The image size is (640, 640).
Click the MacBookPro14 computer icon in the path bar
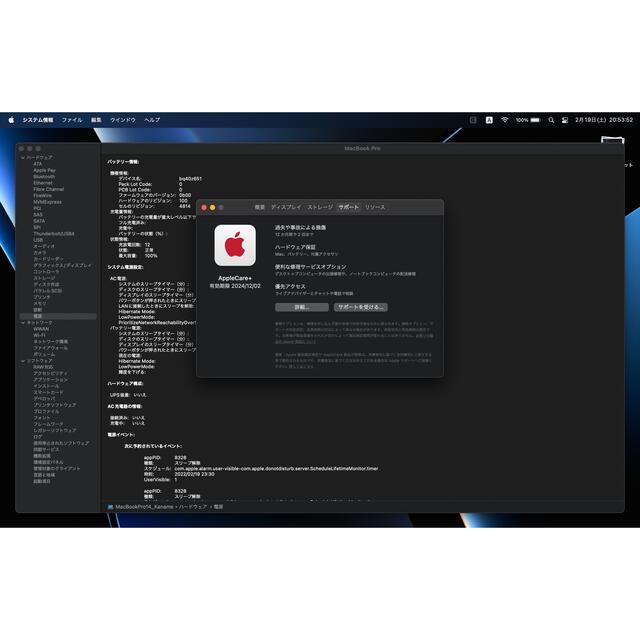coord(110,507)
